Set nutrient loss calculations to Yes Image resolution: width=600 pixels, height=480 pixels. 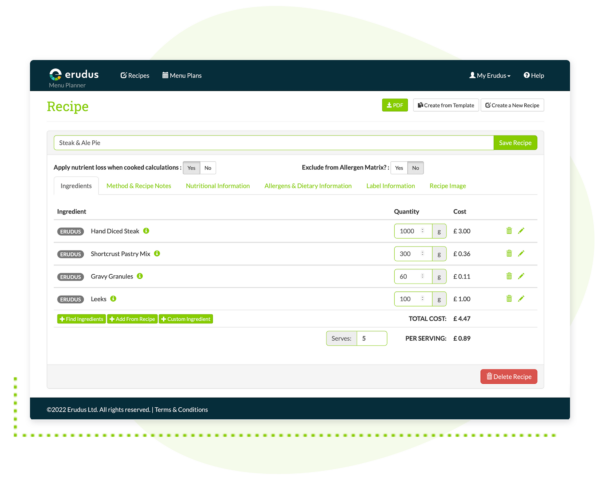tap(190, 168)
